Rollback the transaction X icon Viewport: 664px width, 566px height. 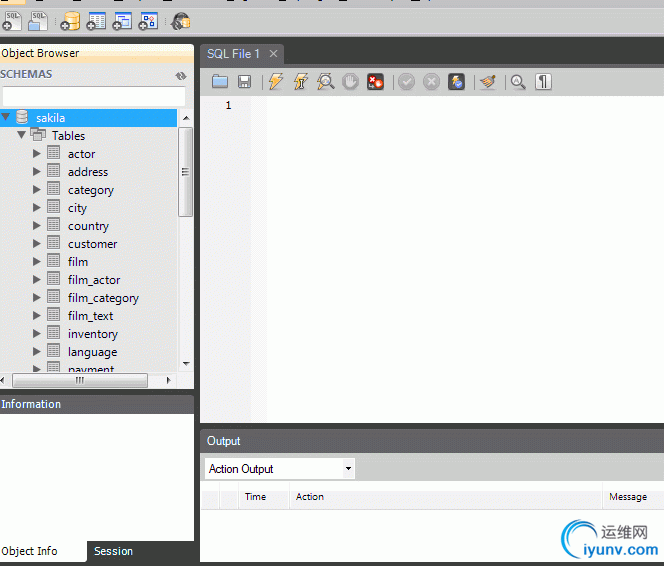(x=432, y=81)
